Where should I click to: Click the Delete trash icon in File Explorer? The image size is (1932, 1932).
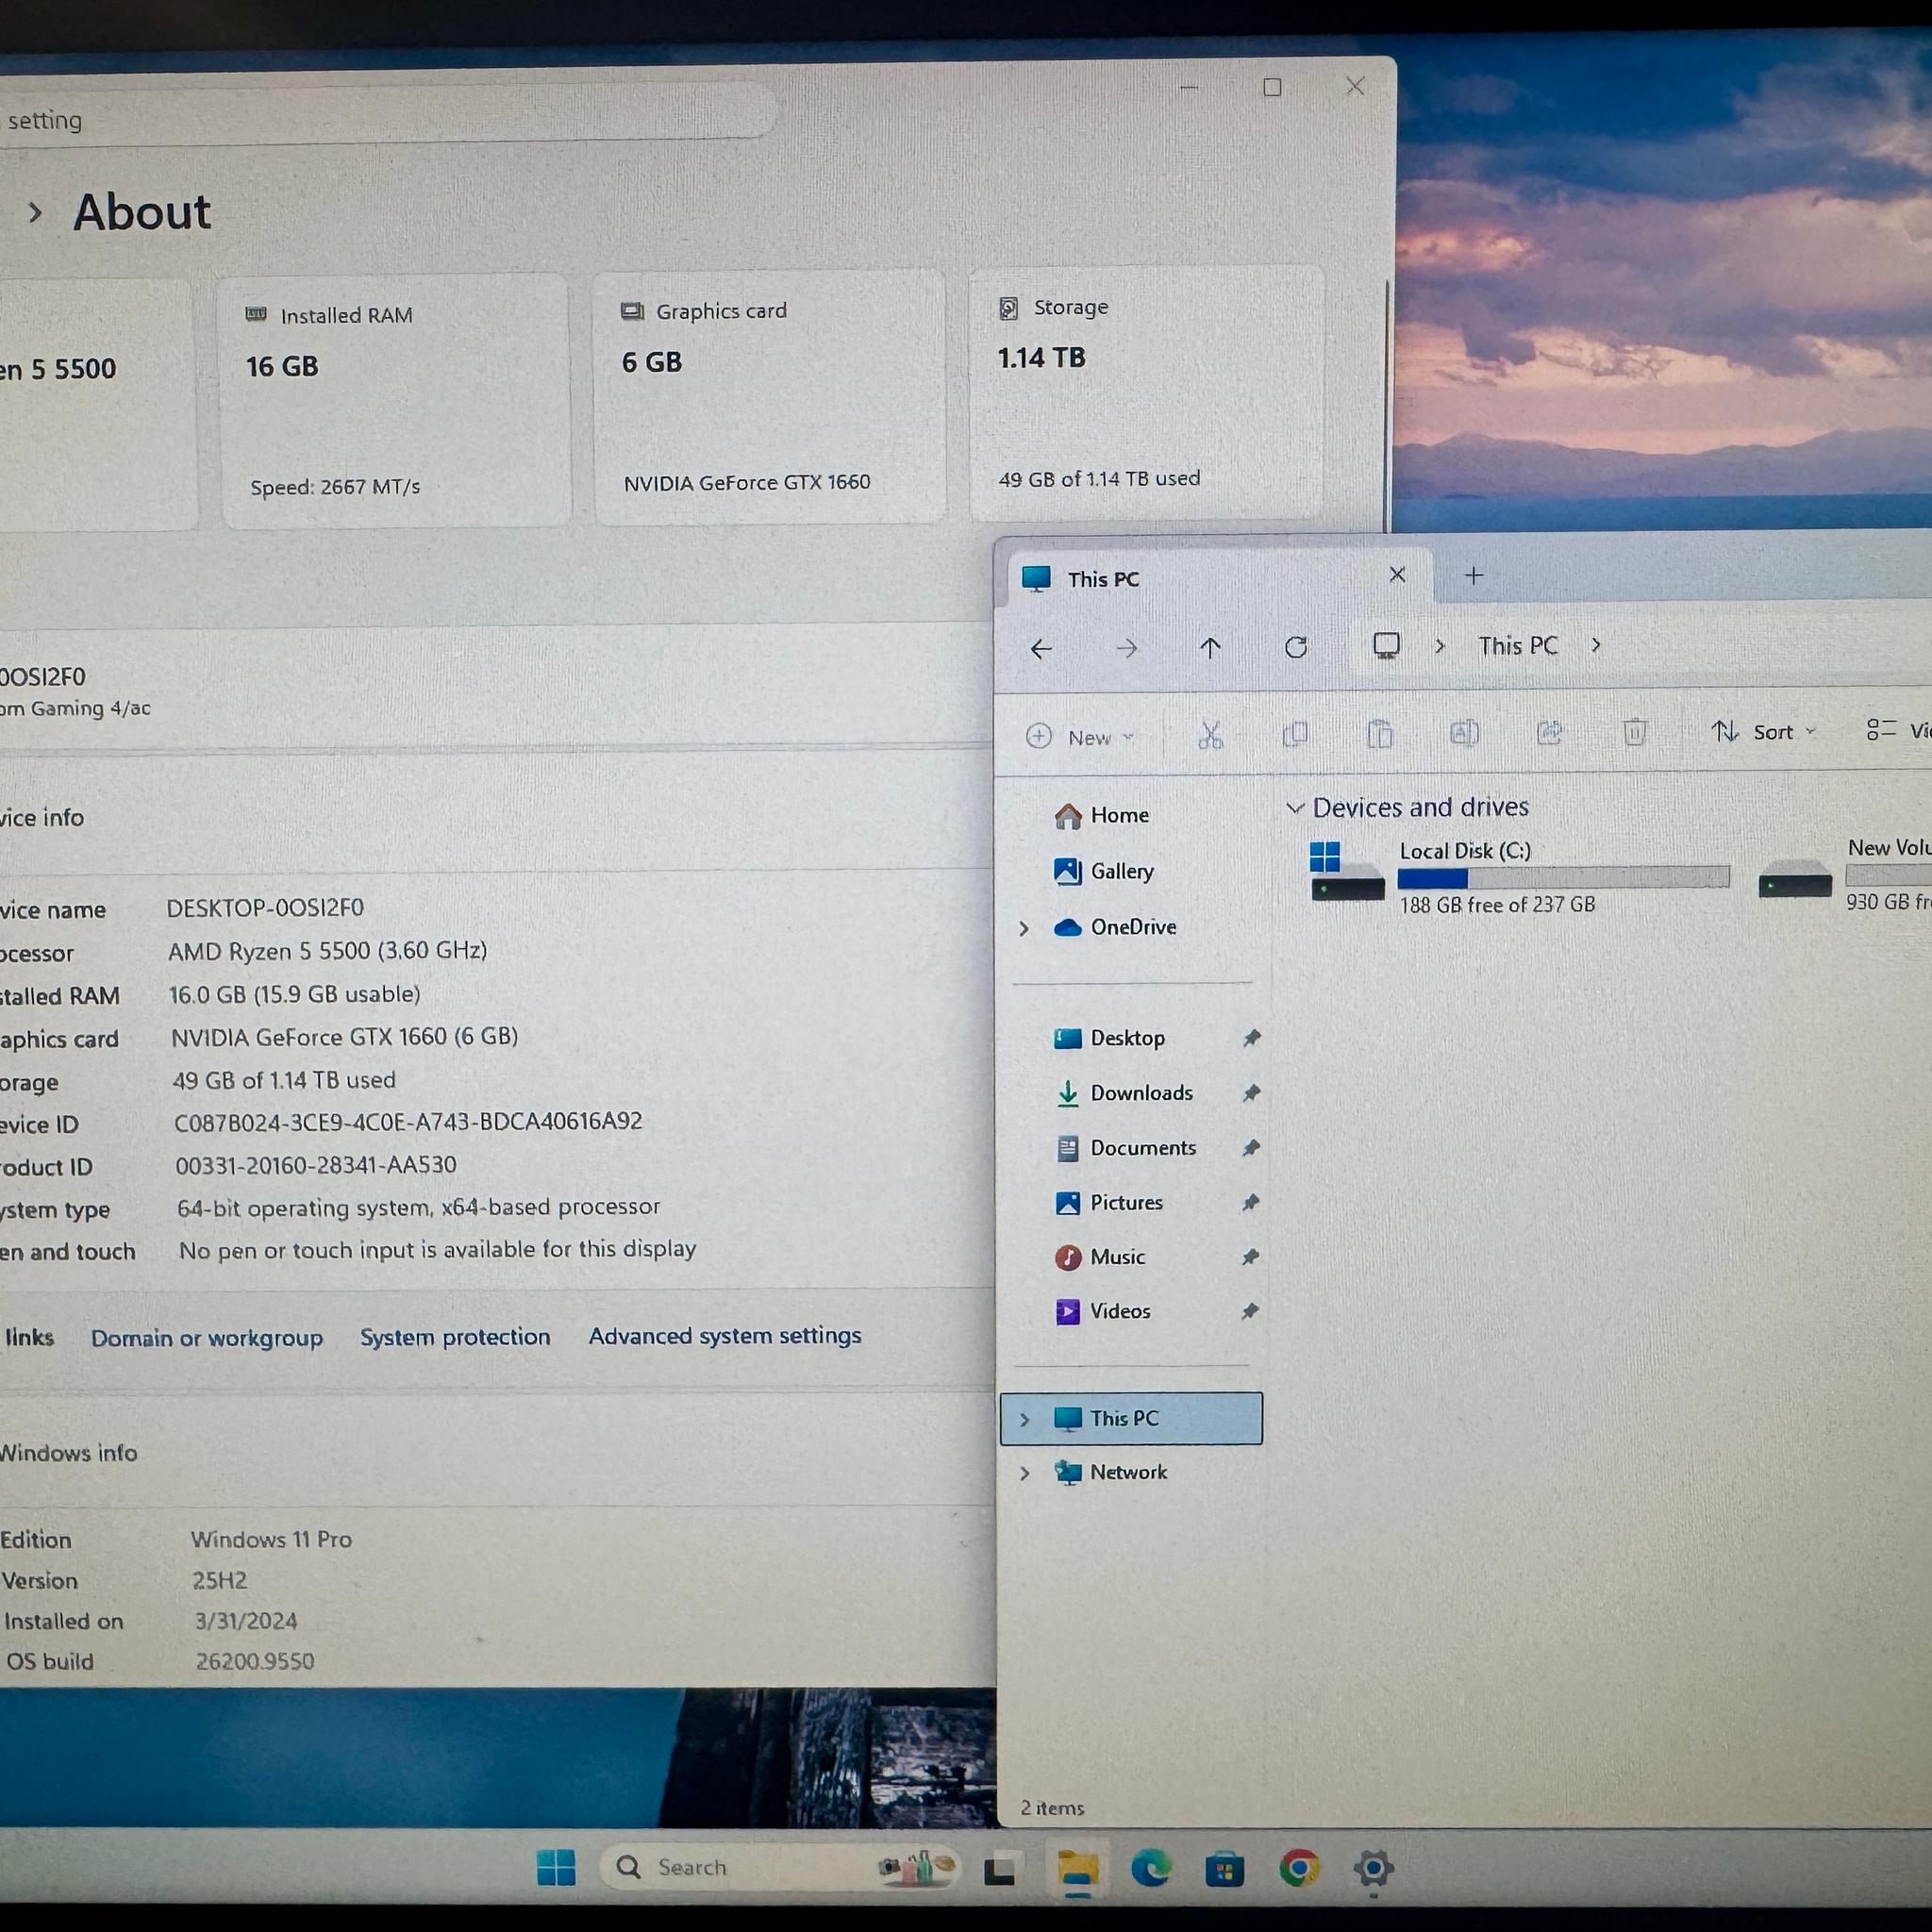click(1634, 732)
